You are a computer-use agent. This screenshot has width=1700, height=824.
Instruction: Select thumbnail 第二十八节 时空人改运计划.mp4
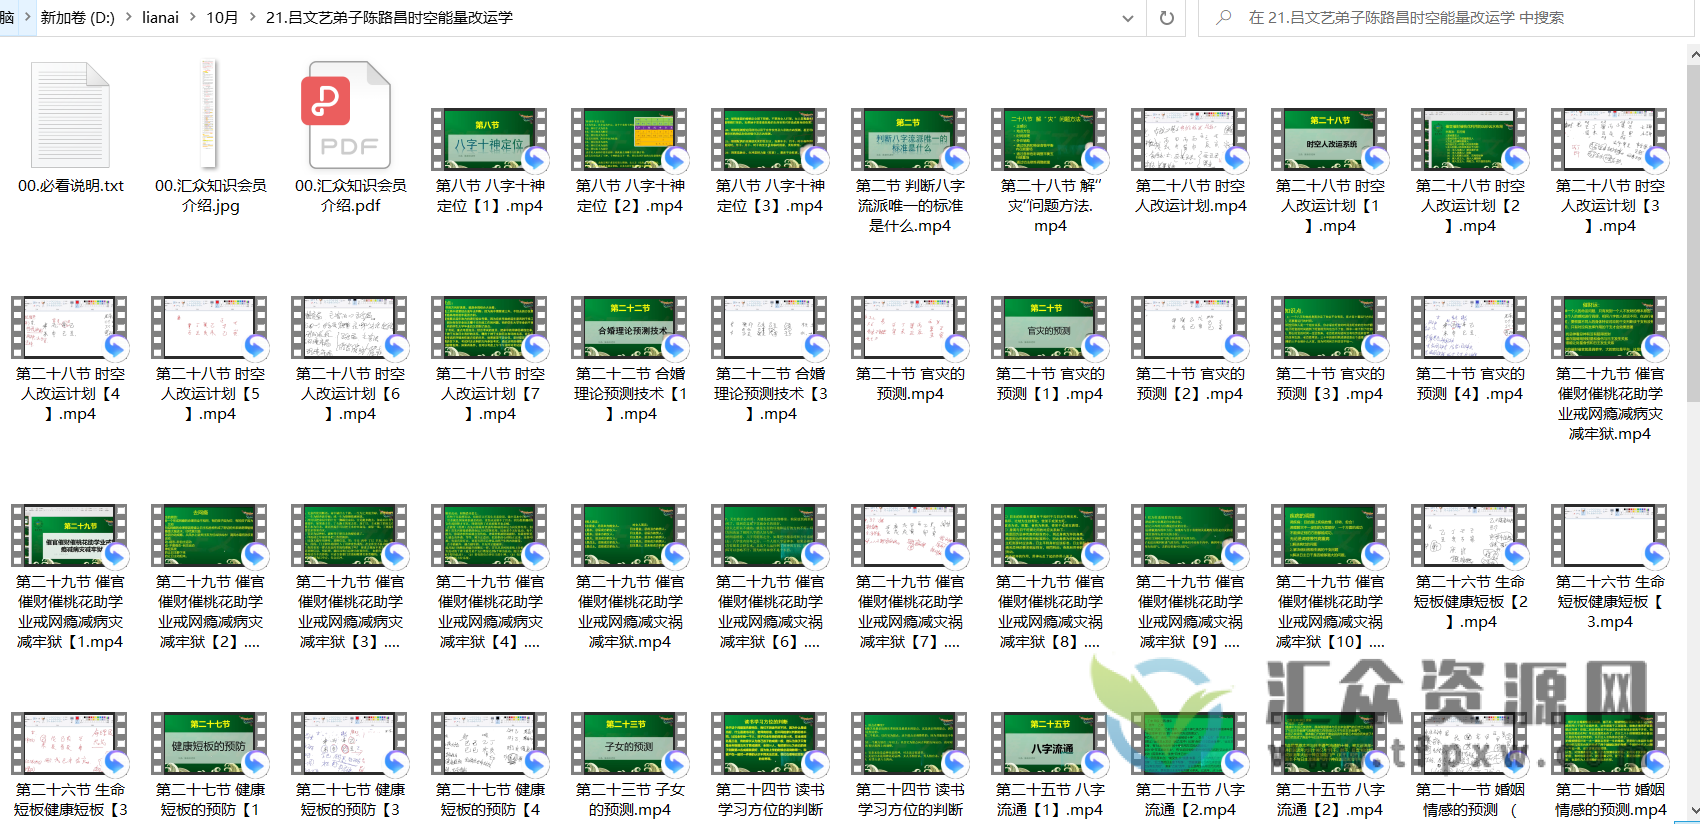[1189, 140]
